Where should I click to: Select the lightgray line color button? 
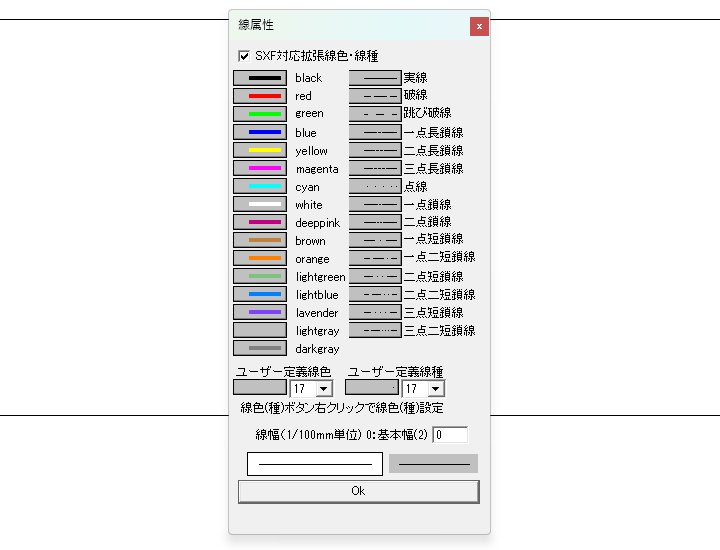tap(260, 330)
